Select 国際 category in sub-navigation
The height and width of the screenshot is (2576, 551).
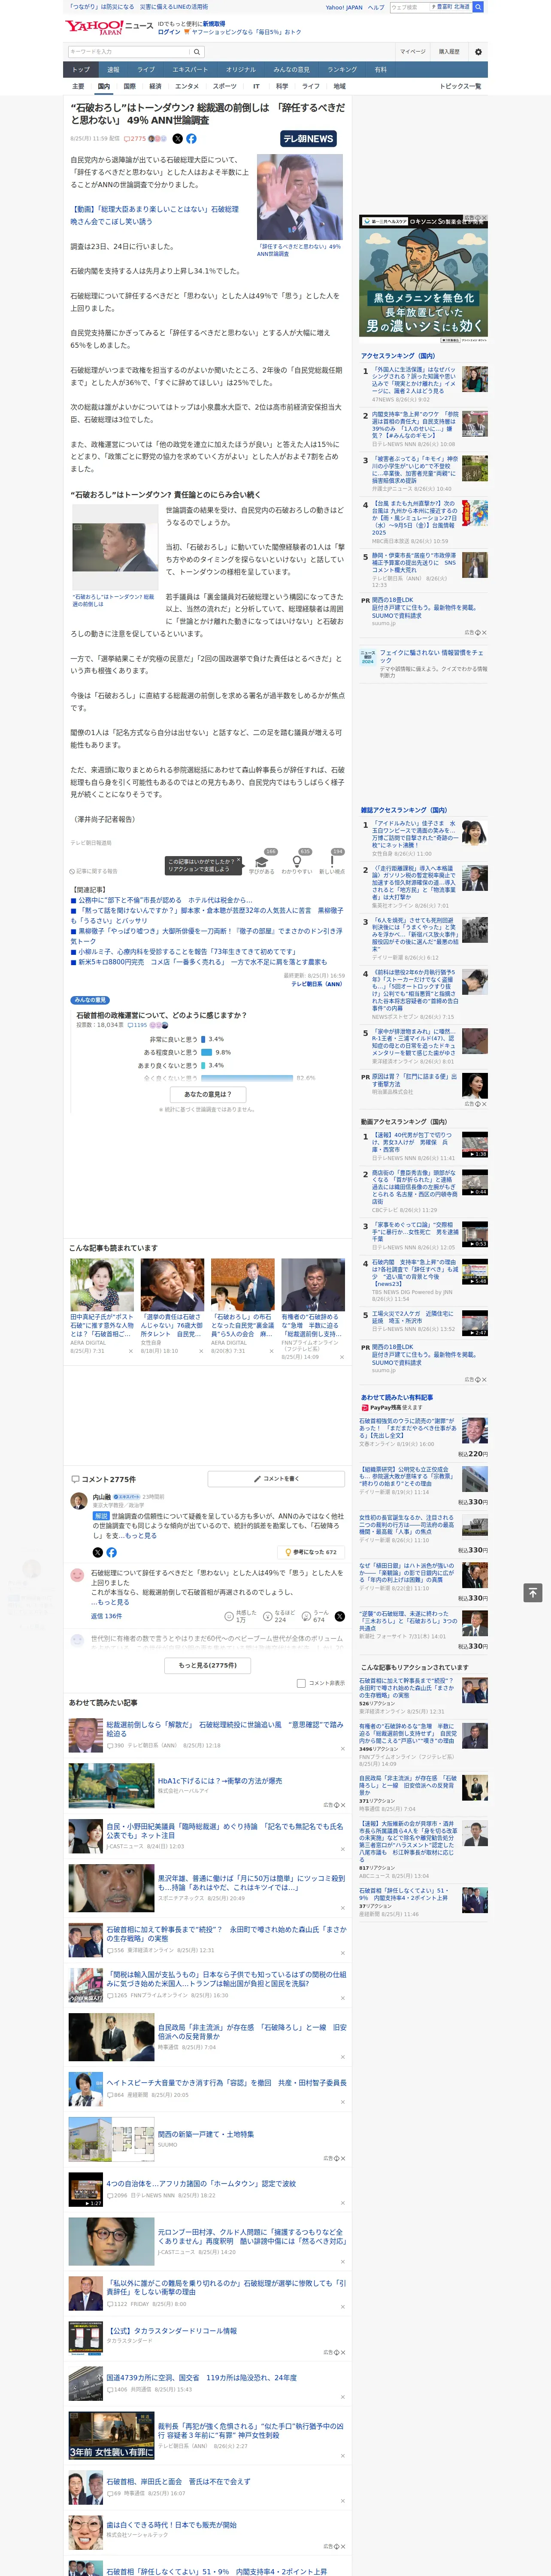click(x=129, y=86)
